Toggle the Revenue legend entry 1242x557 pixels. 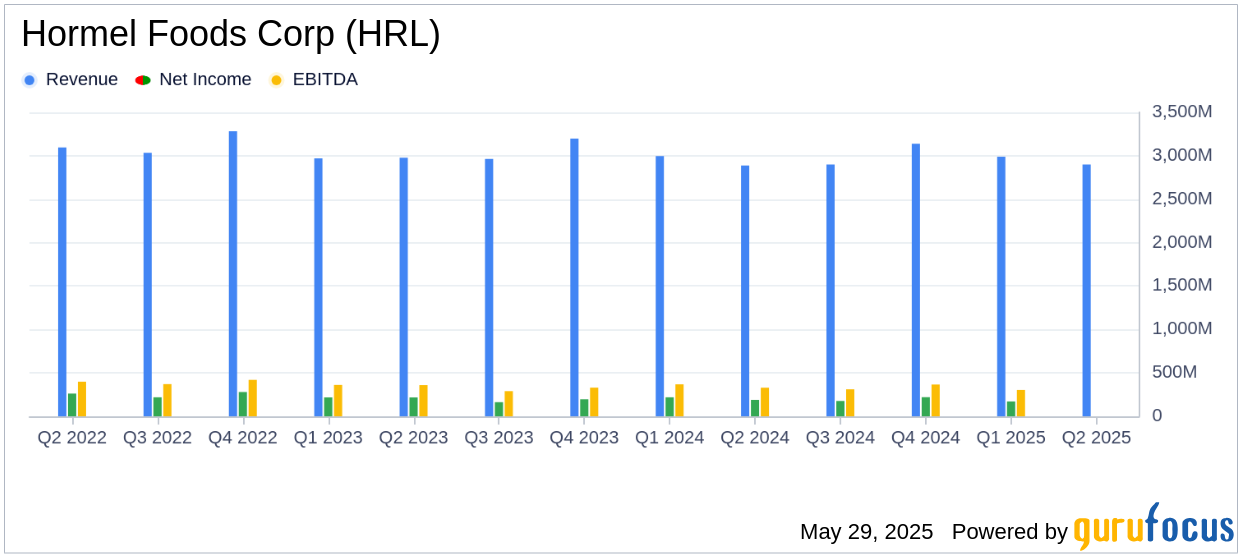(x=70, y=80)
